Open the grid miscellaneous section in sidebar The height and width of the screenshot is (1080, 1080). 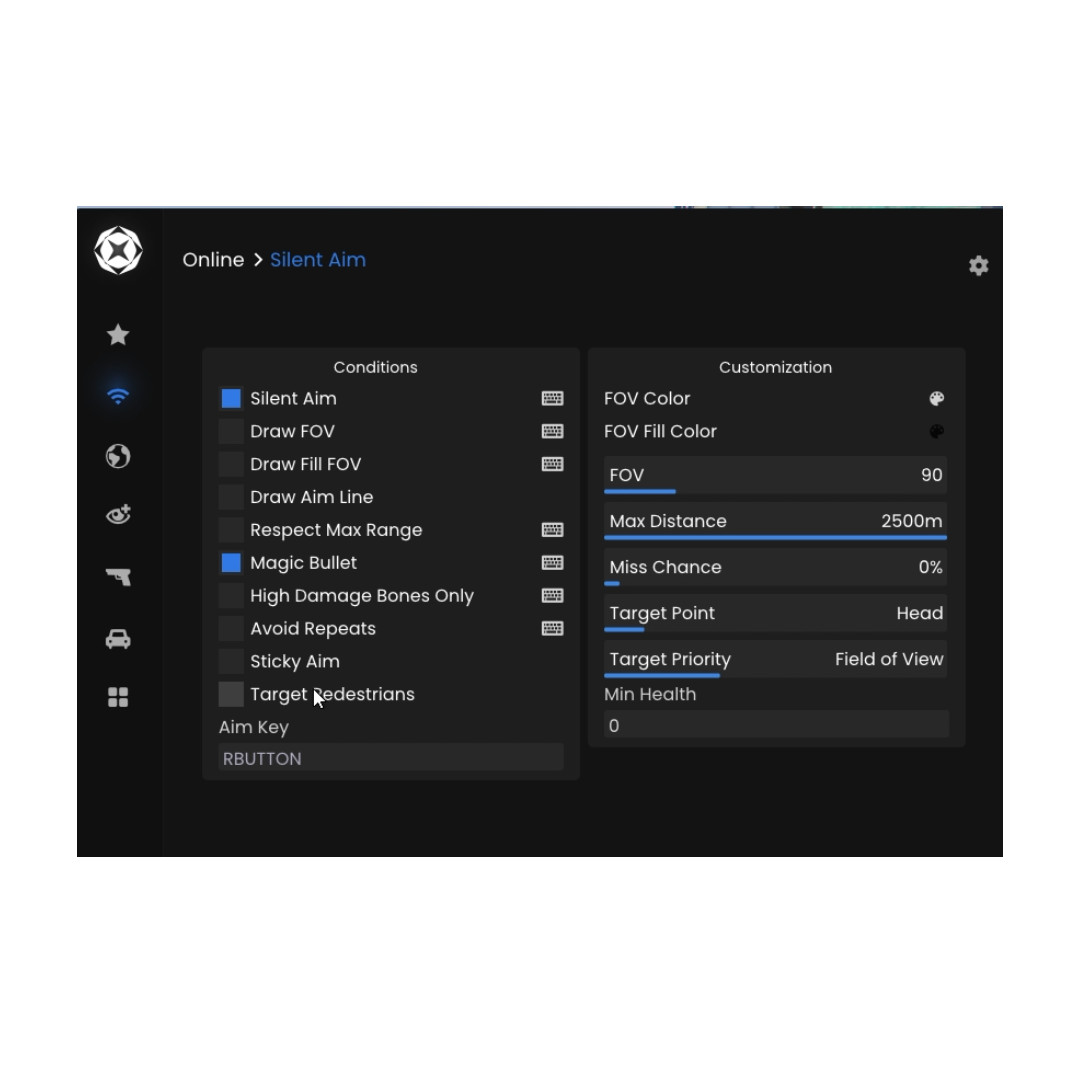pyautogui.click(x=118, y=697)
